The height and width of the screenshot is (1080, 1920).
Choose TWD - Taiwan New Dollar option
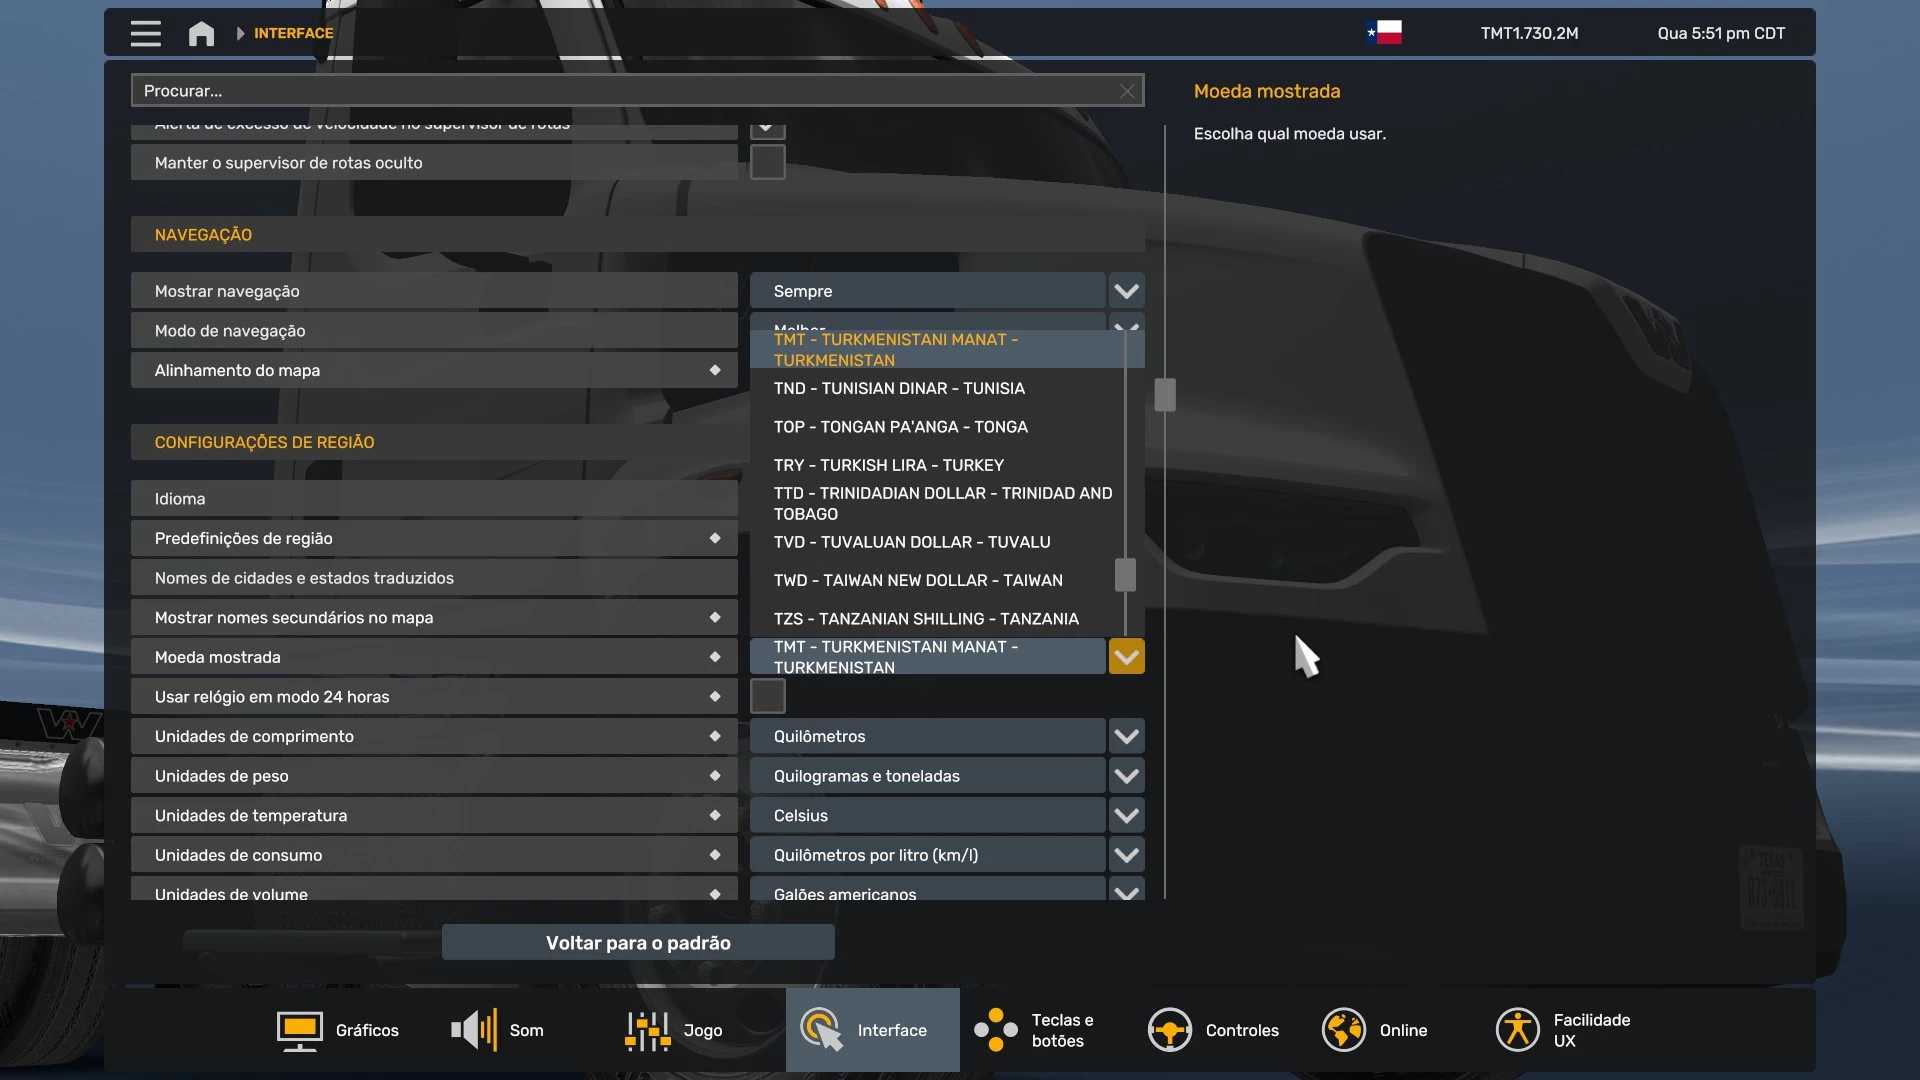tap(917, 580)
